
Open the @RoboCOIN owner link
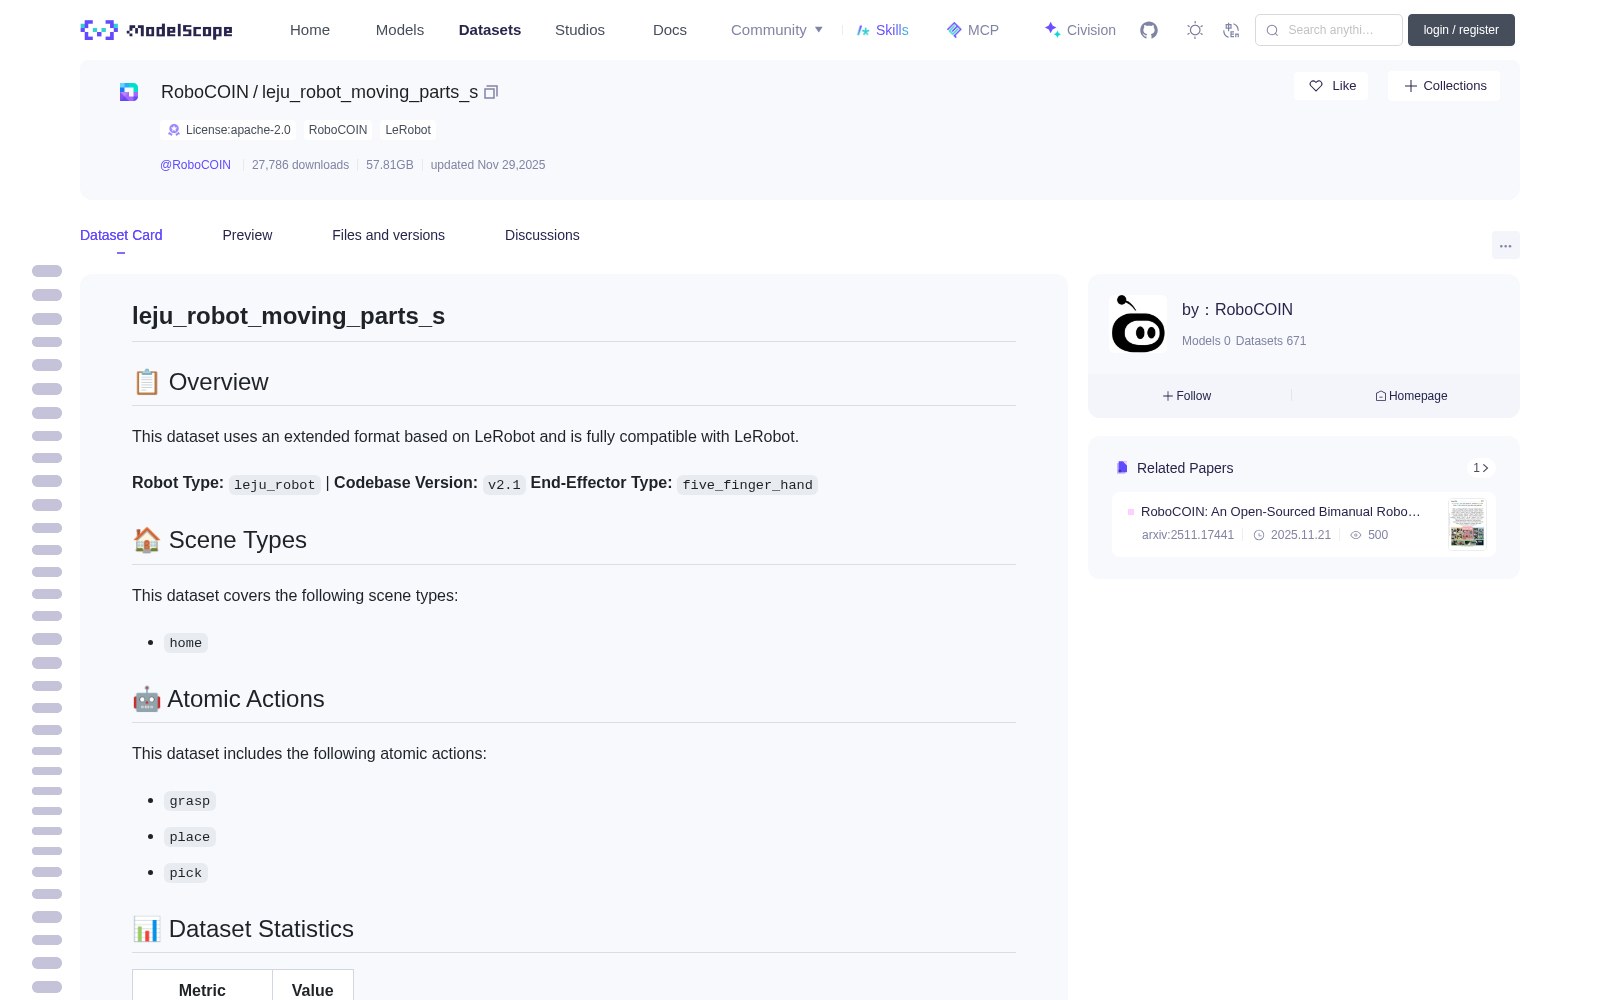[x=195, y=165]
